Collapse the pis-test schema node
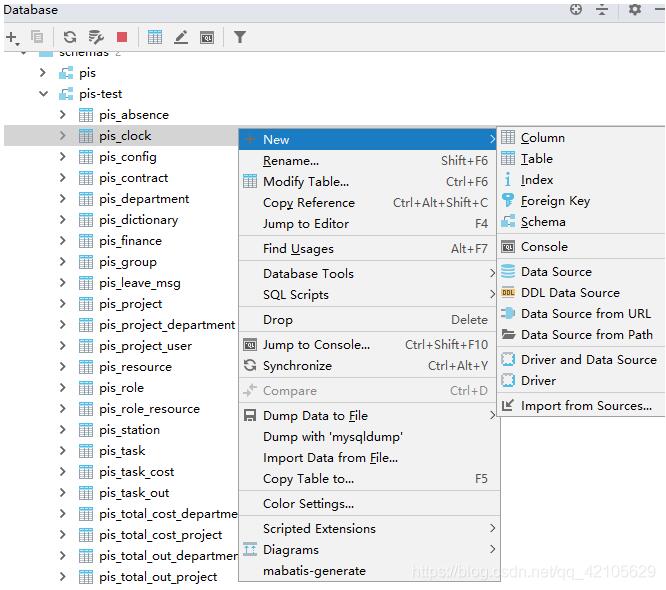Viewport: 666px width, 590px height. coord(43,94)
